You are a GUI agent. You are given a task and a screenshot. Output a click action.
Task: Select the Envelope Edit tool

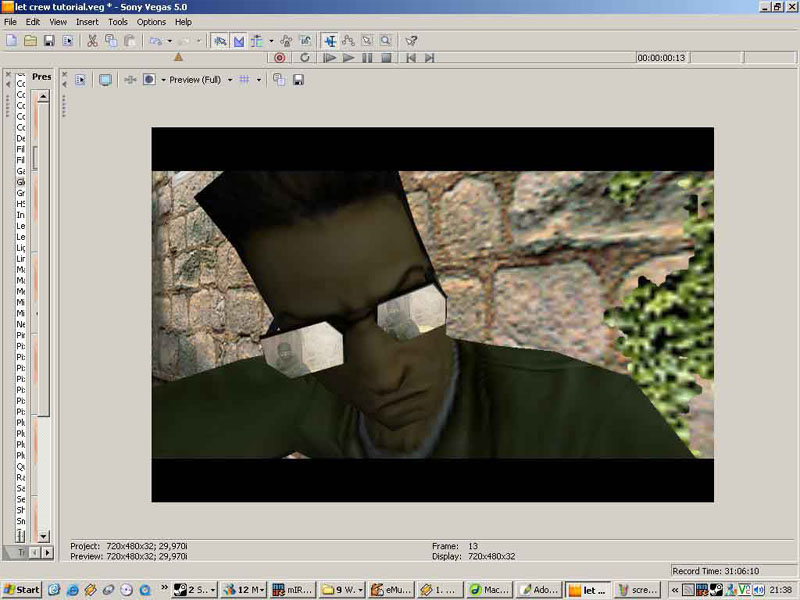pyautogui.click(x=348, y=41)
